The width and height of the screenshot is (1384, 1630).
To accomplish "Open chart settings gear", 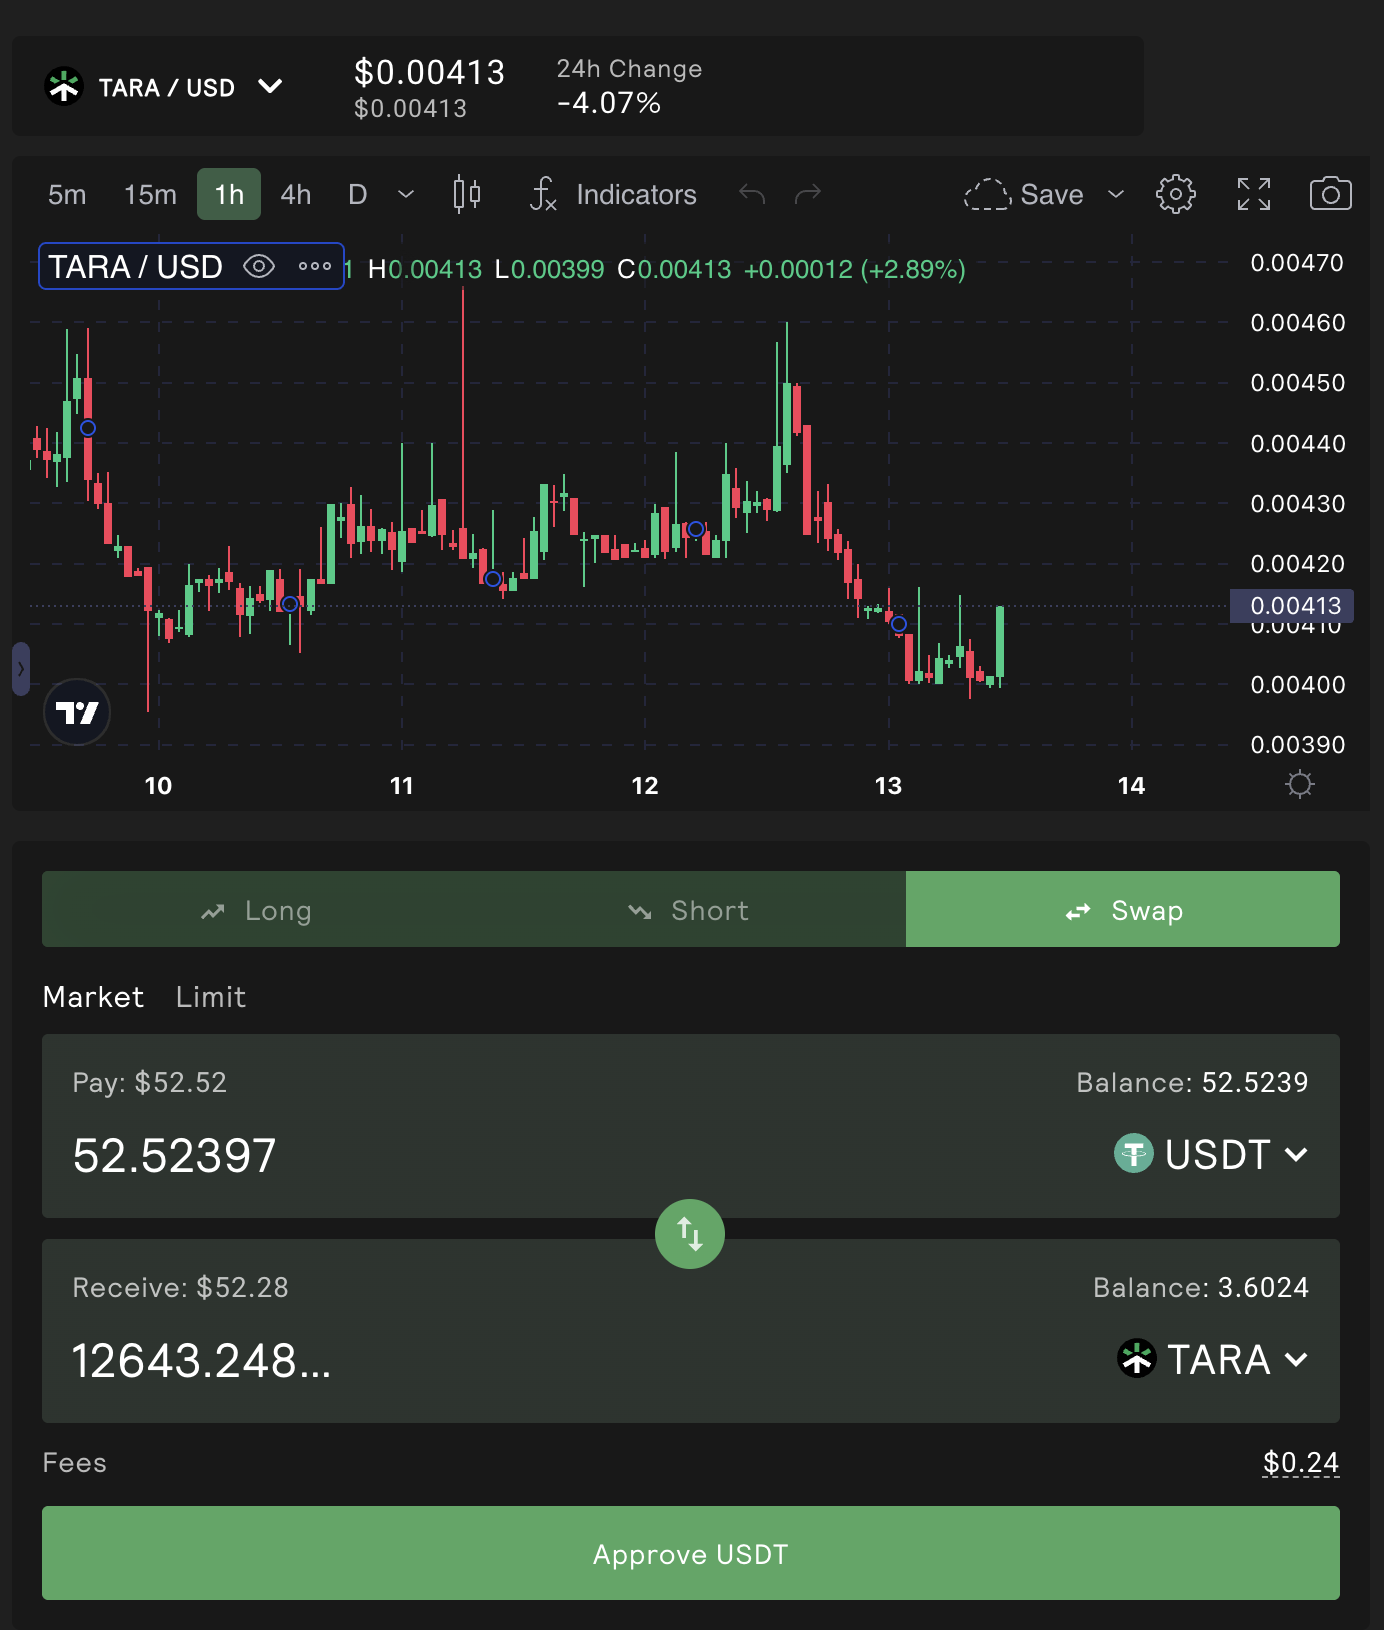I will [1176, 194].
